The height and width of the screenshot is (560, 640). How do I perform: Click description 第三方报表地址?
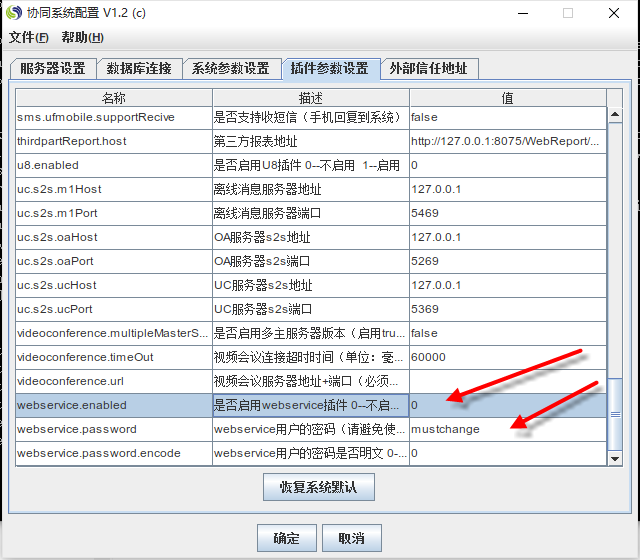[311, 142]
